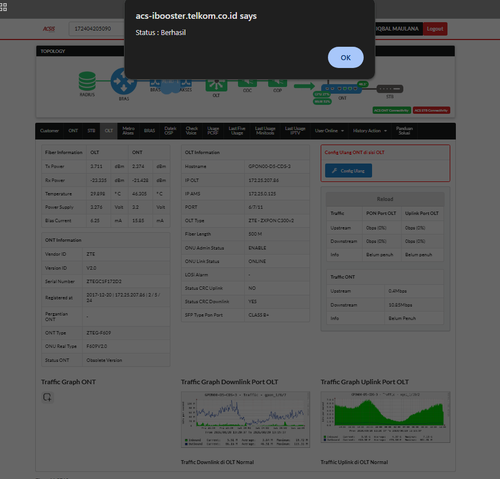Click the ONU Link Status value ONLINE

pos(257,261)
